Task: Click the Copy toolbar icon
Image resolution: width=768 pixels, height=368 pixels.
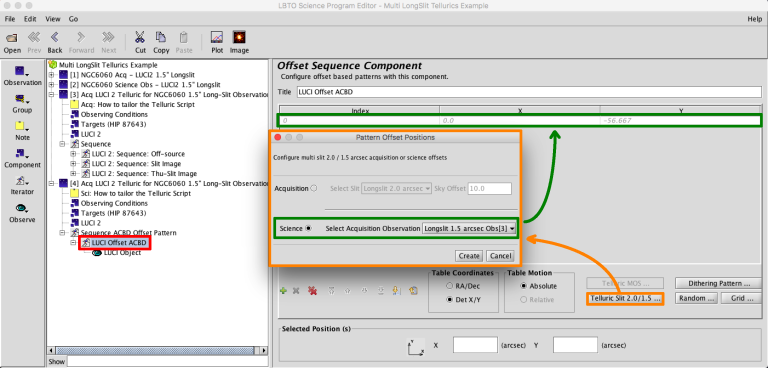Action: (161, 37)
